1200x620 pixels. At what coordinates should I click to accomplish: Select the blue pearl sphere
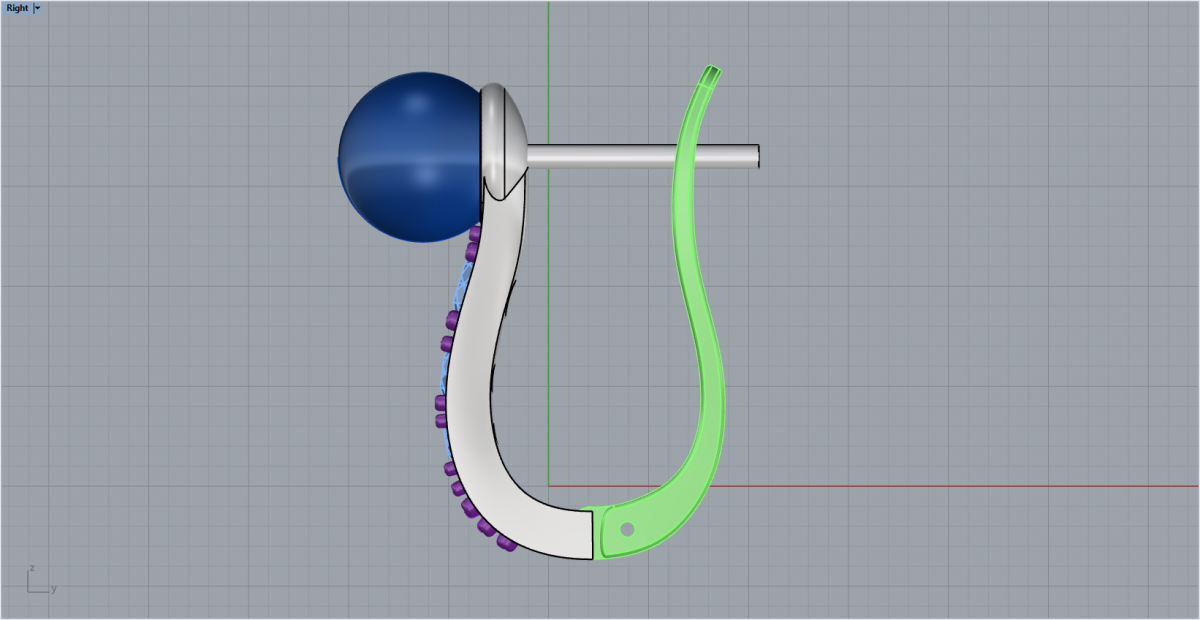[x=405, y=157]
